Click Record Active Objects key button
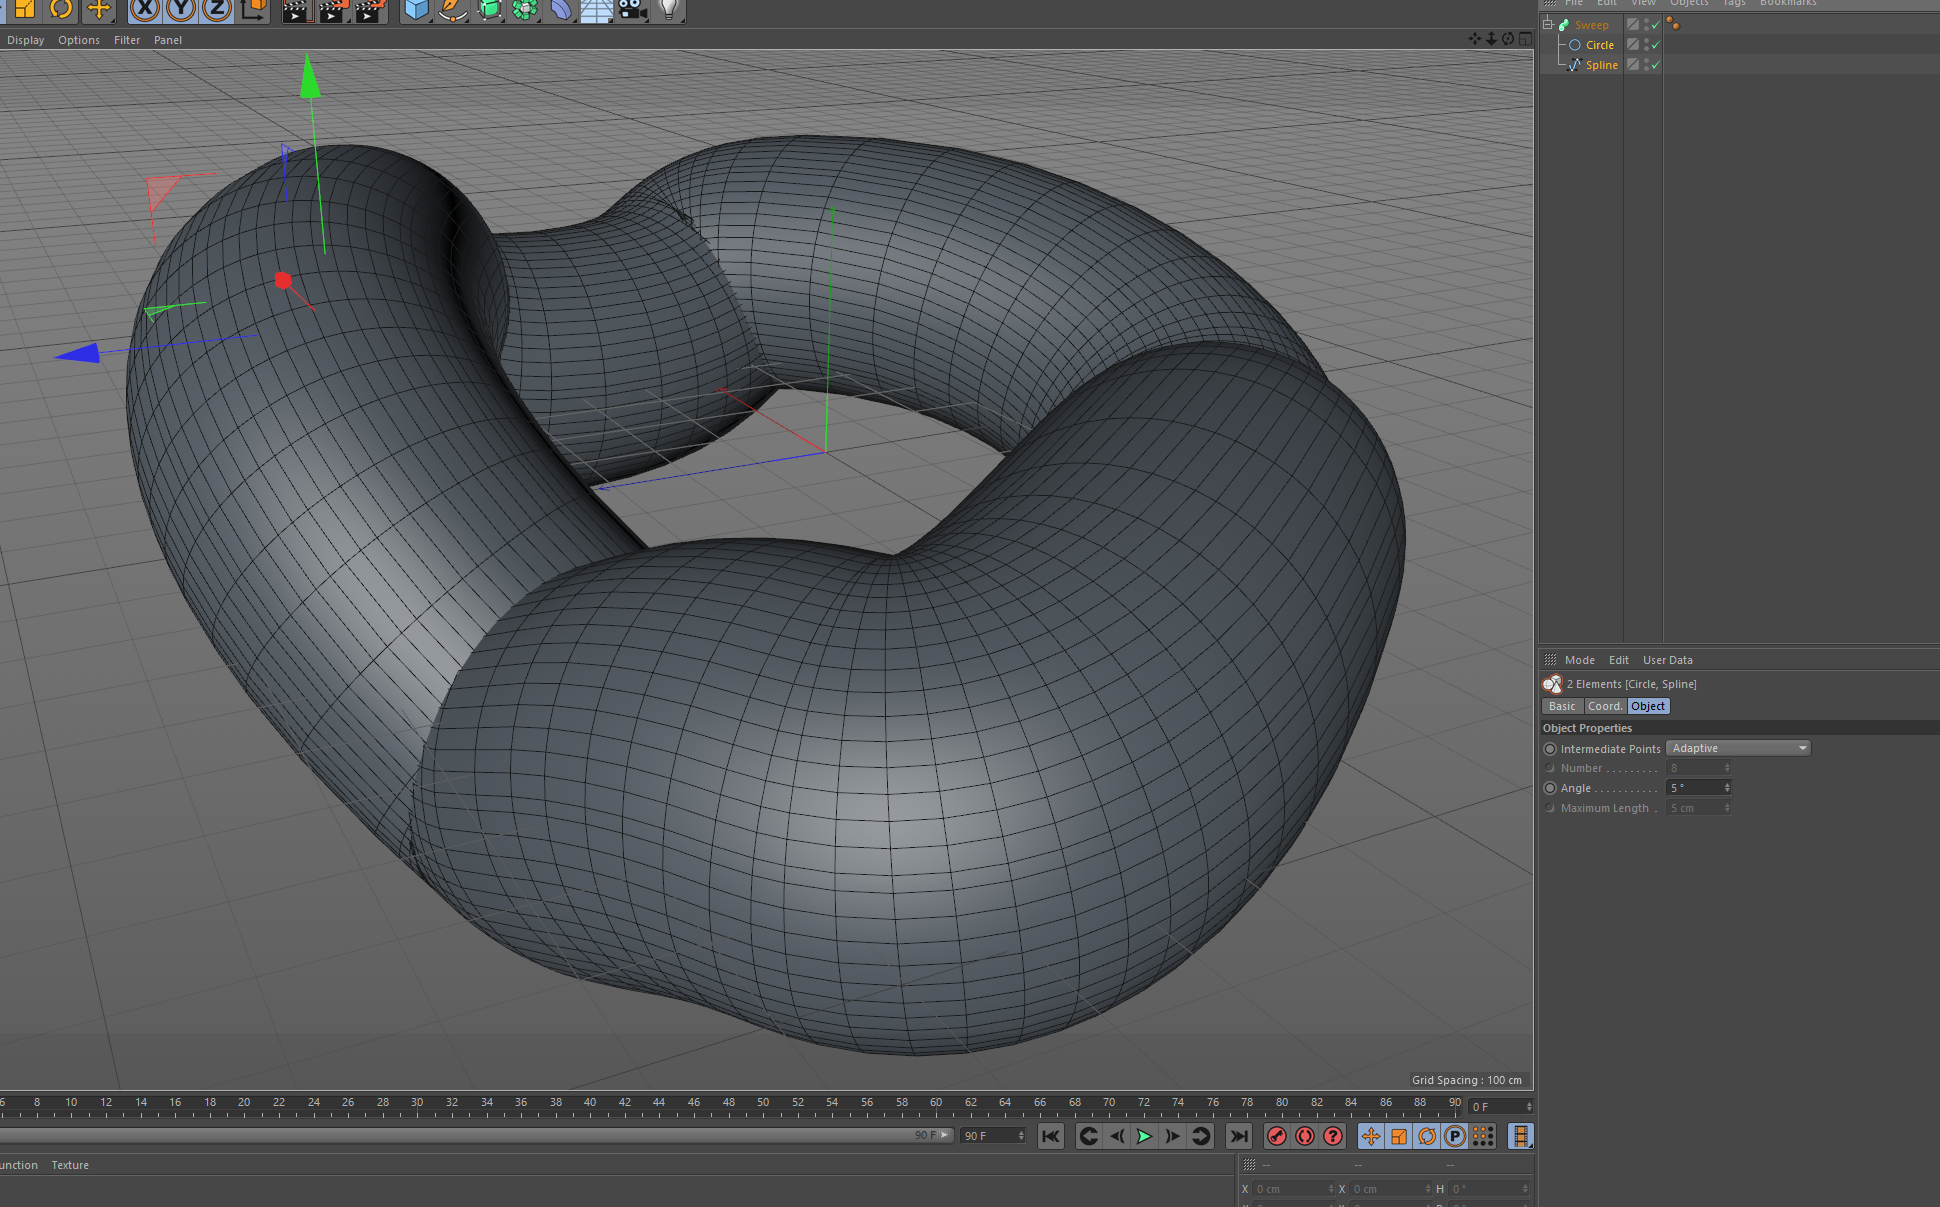 point(1277,1136)
